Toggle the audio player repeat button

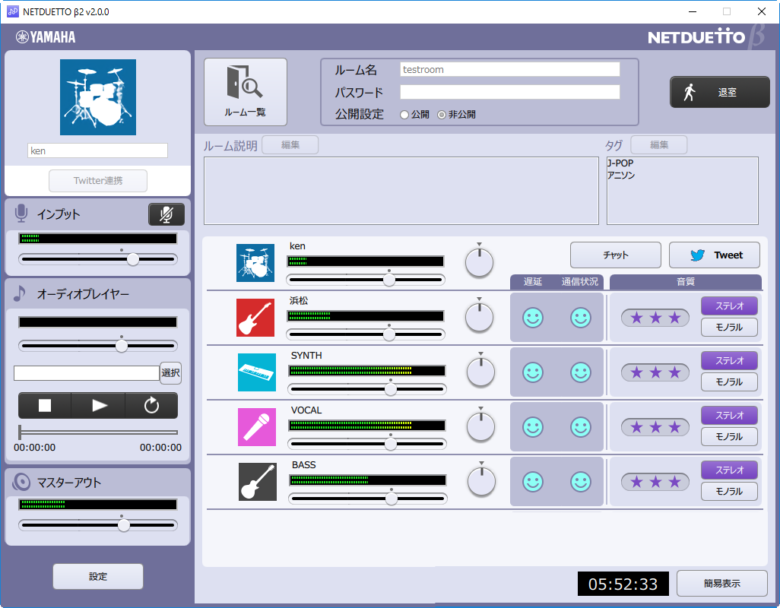coord(151,405)
